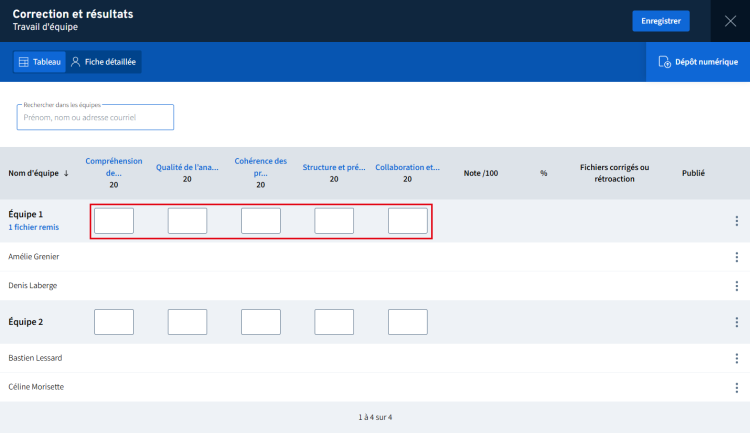
Task: Click the Qualité de l'ana... criterion header
Action: tap(187, 167)
